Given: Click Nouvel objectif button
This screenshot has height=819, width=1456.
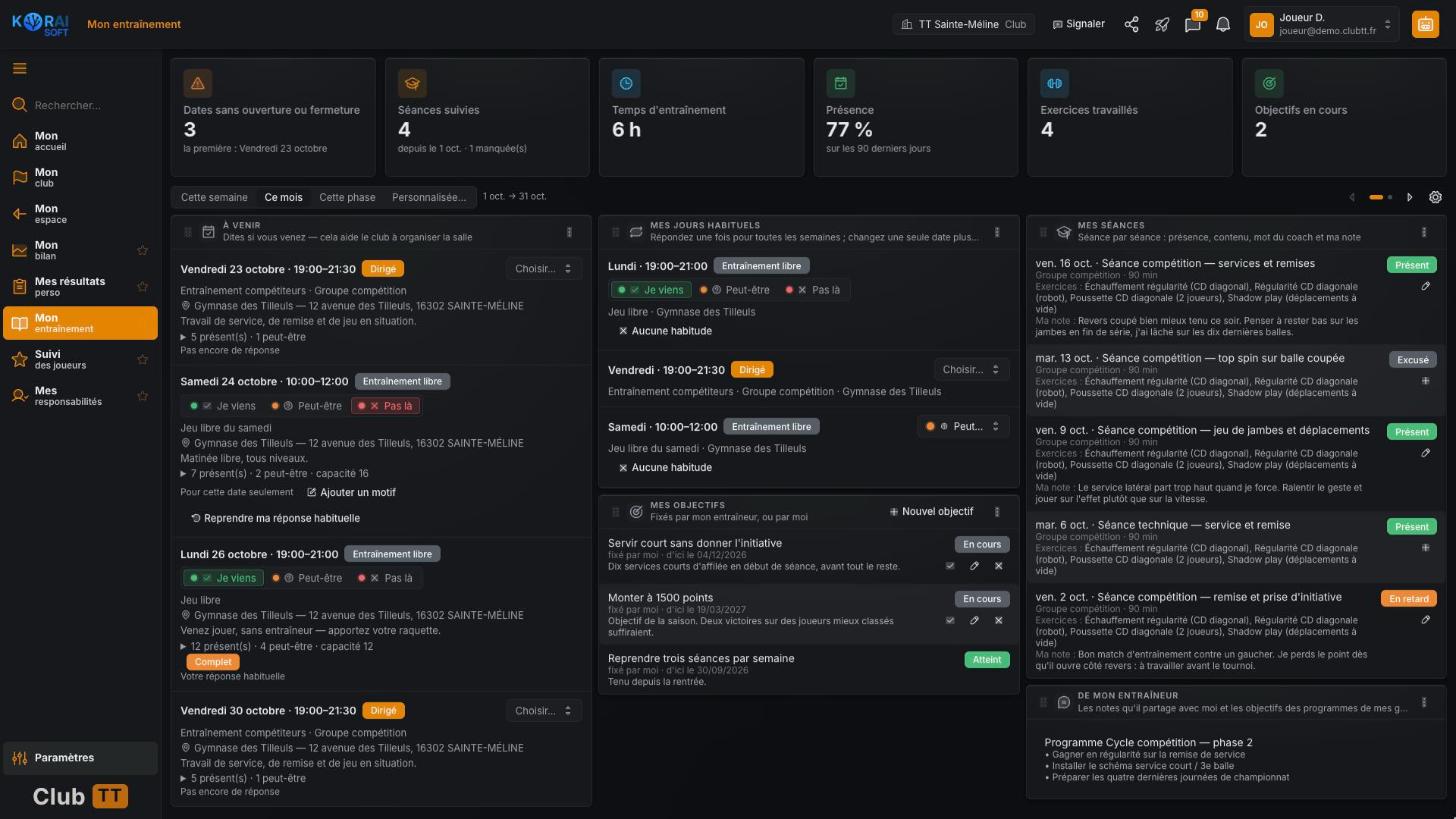Looking at the screenshot, I should [931, 512].
